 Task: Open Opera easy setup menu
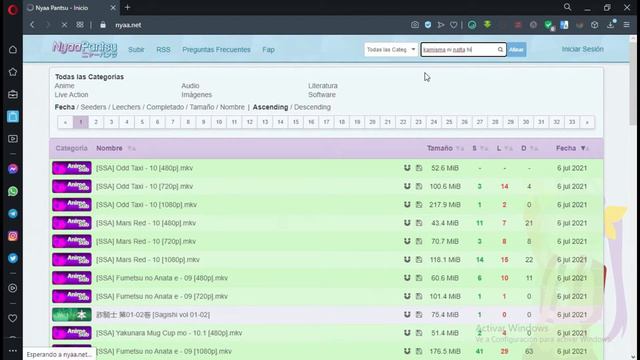click(x=627, y=25)
